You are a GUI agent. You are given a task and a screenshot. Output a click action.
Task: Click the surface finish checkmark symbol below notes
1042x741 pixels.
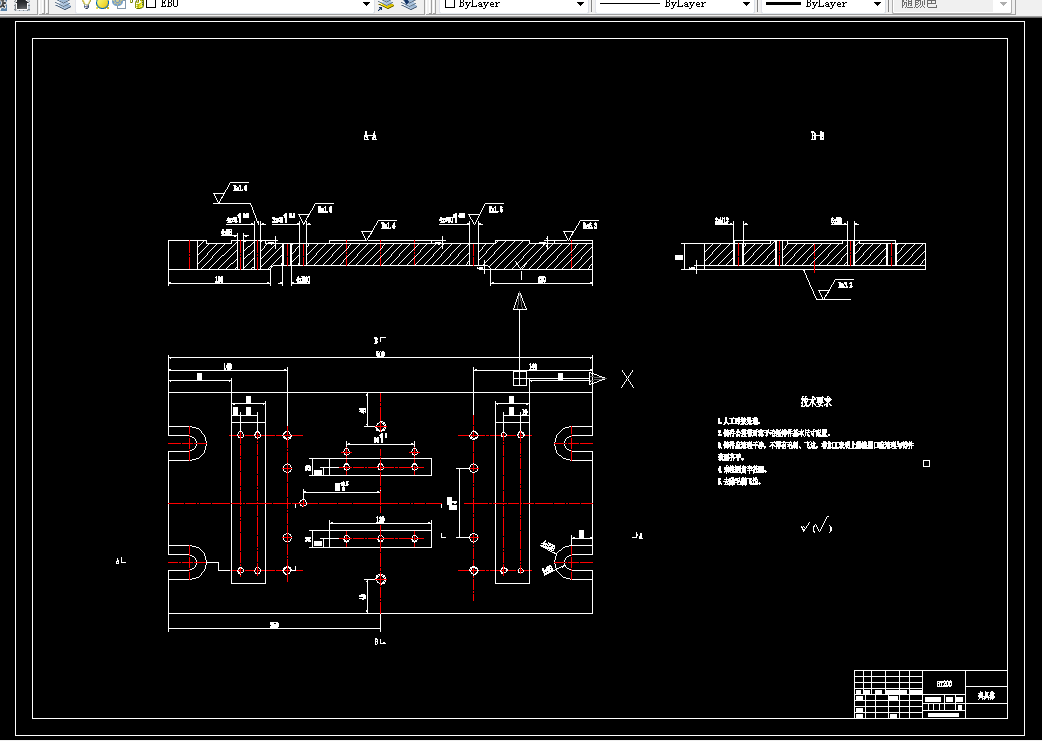(816, 526)
